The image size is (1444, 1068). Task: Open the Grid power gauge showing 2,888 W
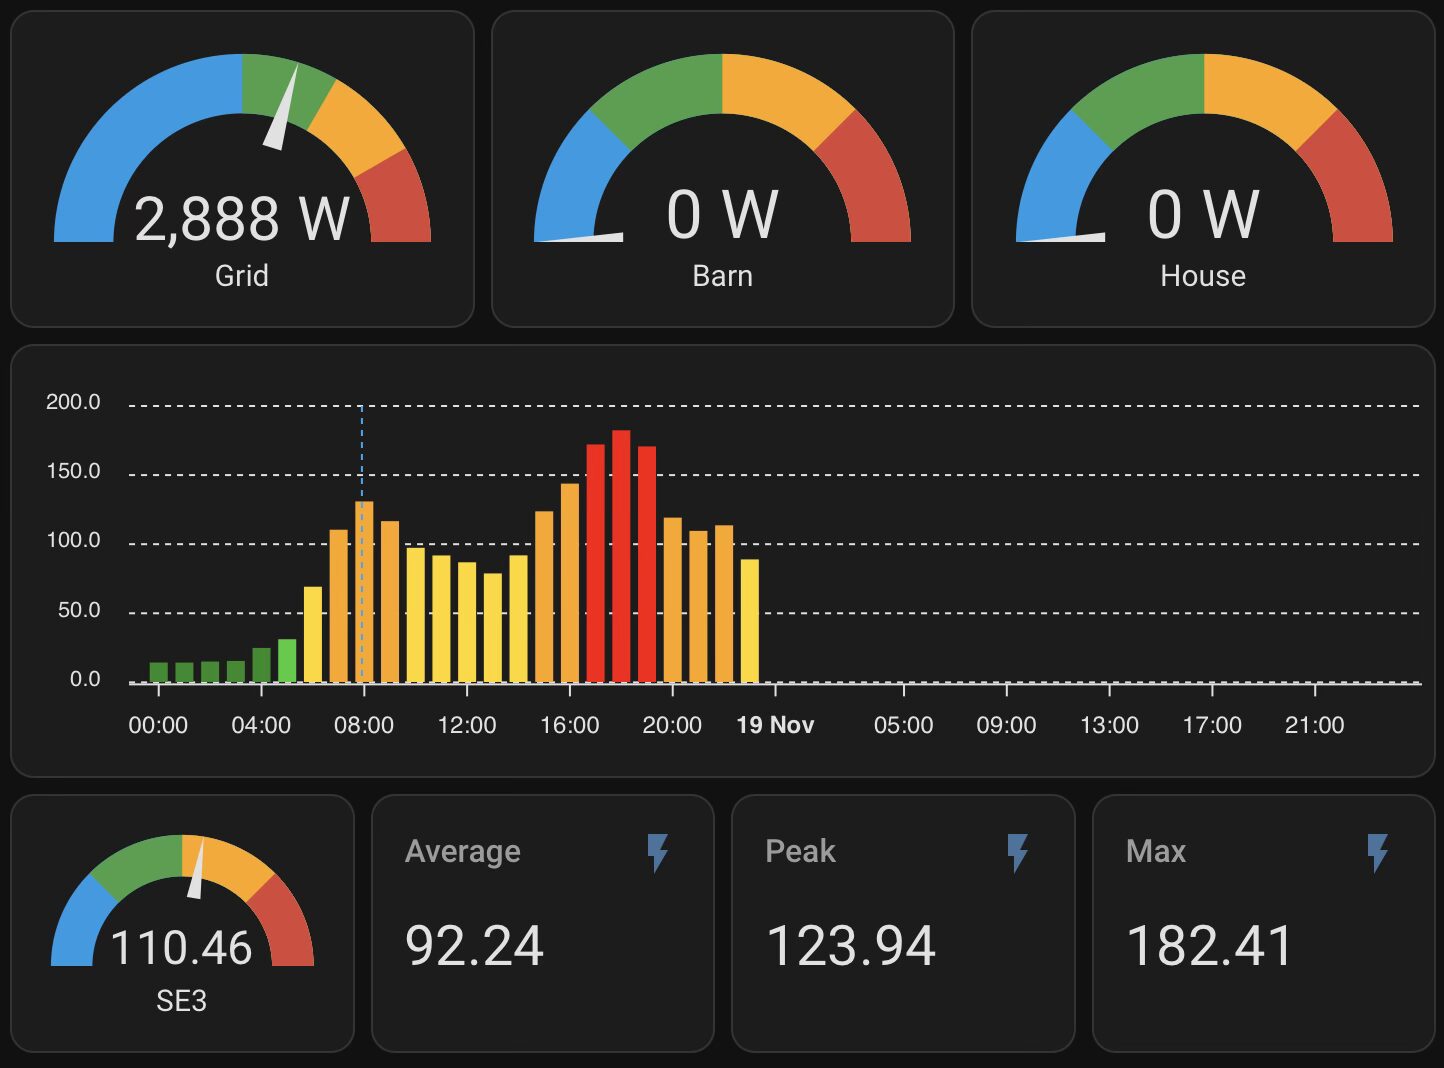[242, 170]
